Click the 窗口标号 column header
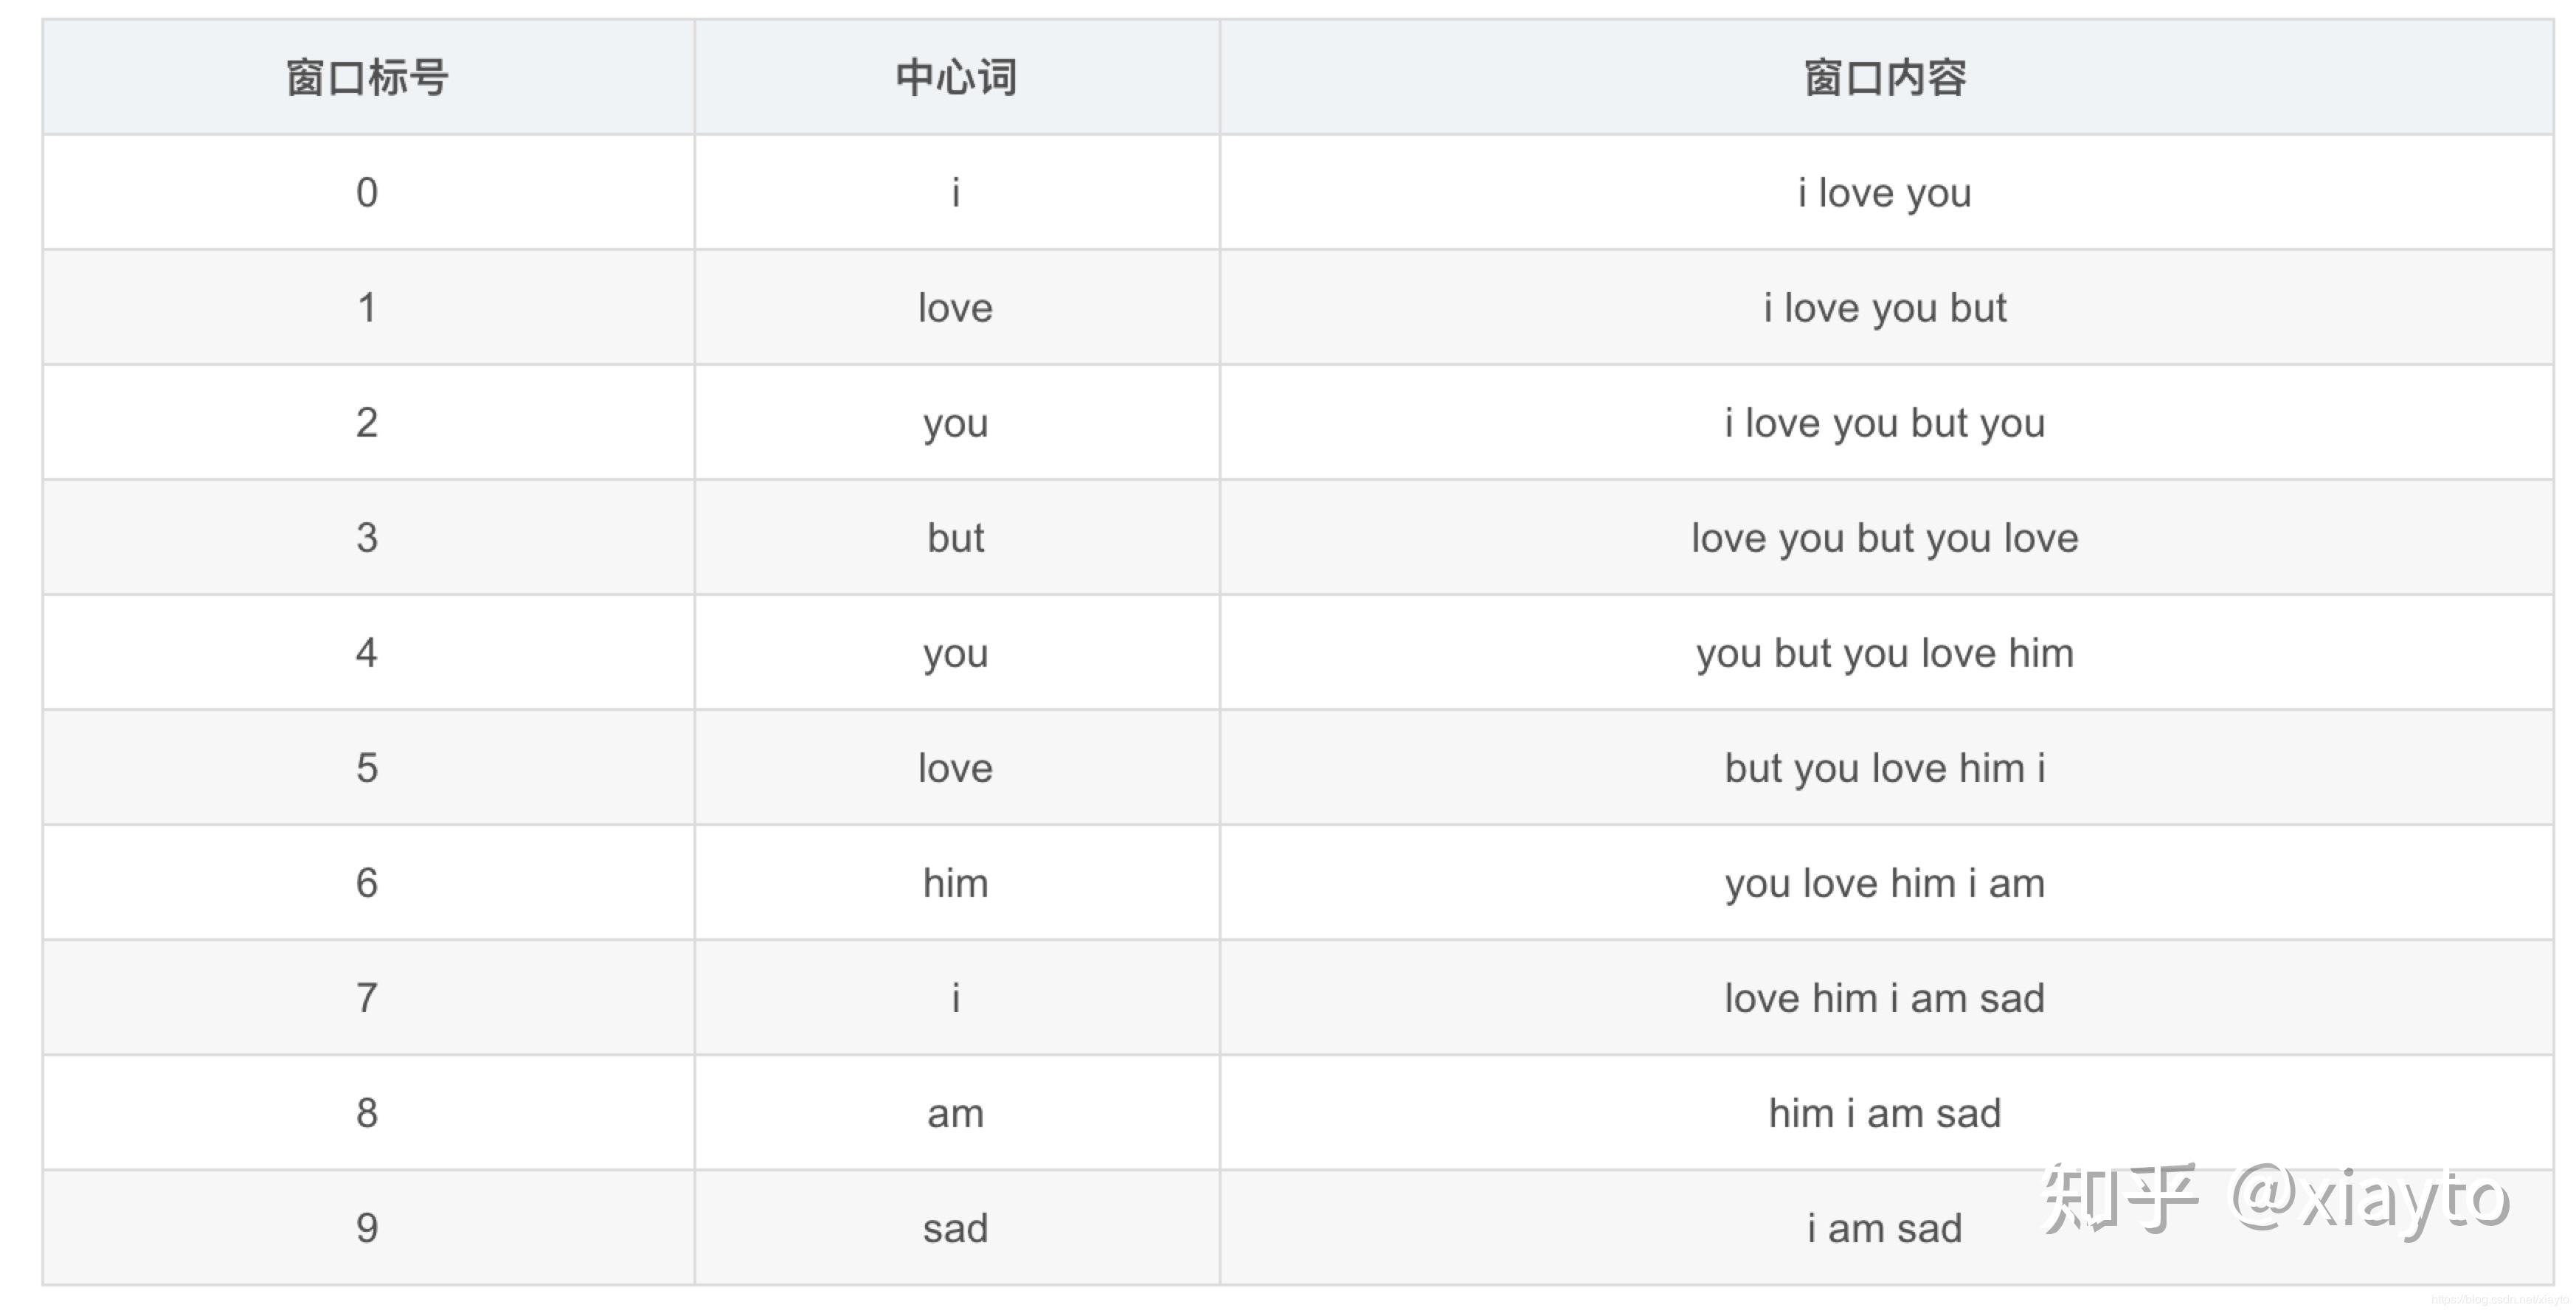This screenshot has height=1313, width=2576. (368, 77)
